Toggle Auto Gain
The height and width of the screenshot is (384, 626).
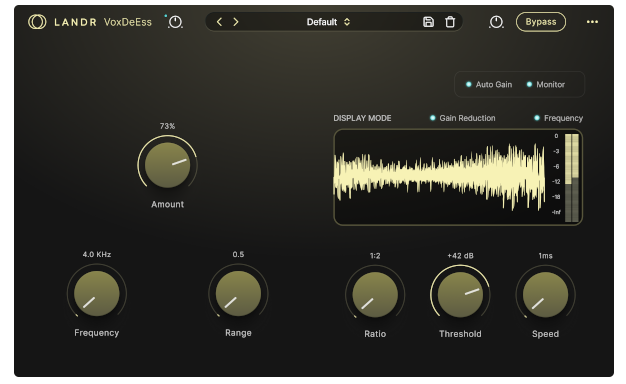(489, 85)
